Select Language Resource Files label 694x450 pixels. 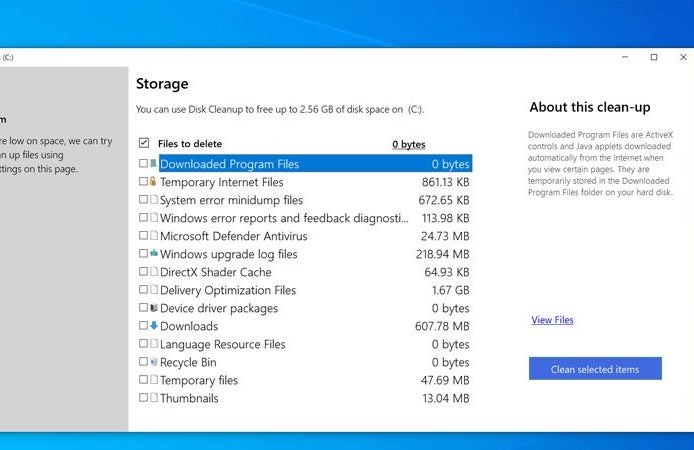point(222,344)
